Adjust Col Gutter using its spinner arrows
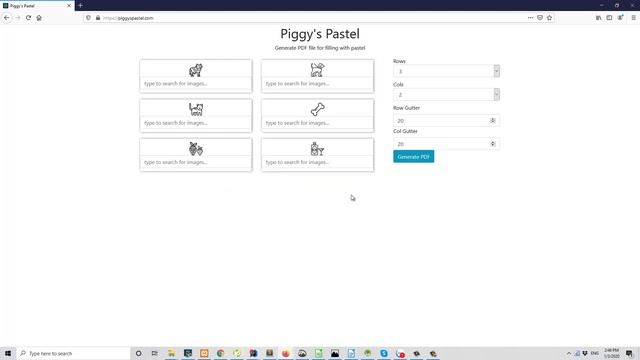 tap(493, 144)
